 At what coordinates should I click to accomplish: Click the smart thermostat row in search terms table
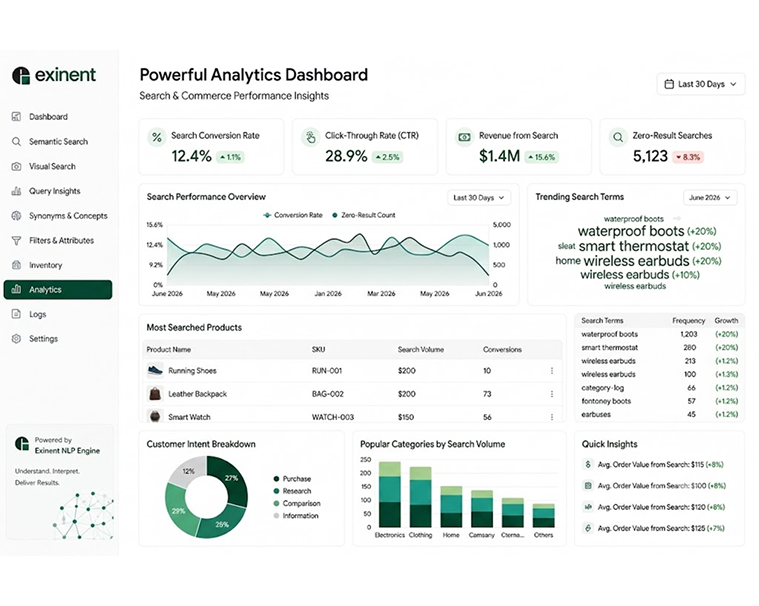[x=659, y=348]
